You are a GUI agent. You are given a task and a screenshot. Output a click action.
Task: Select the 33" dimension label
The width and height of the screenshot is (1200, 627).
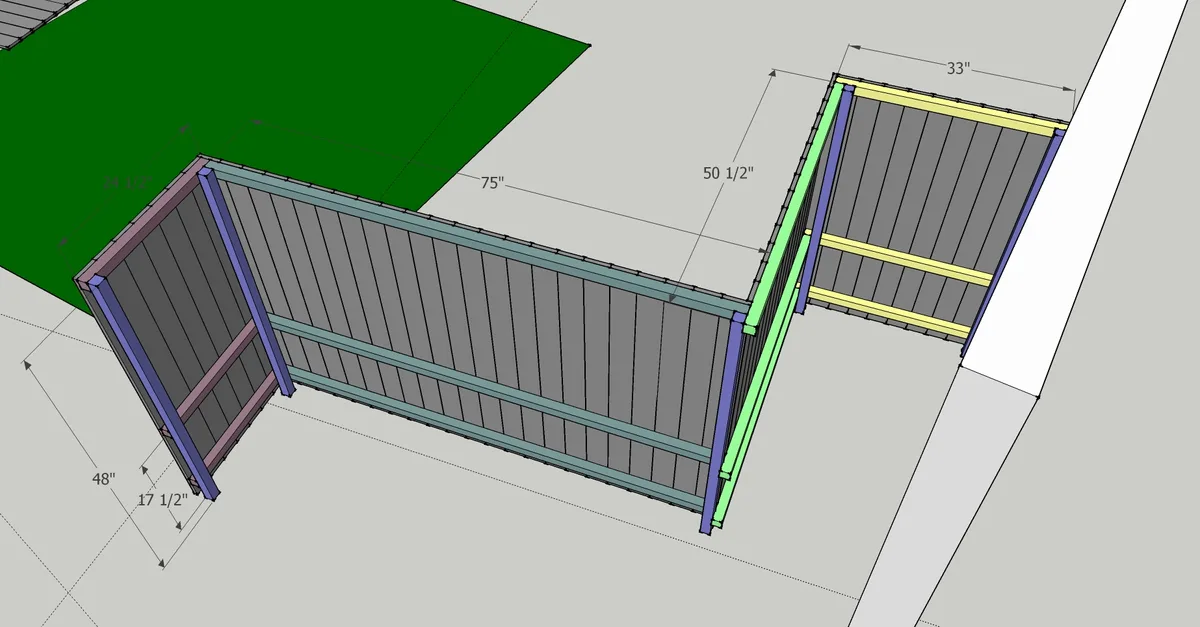pos(958,69)
